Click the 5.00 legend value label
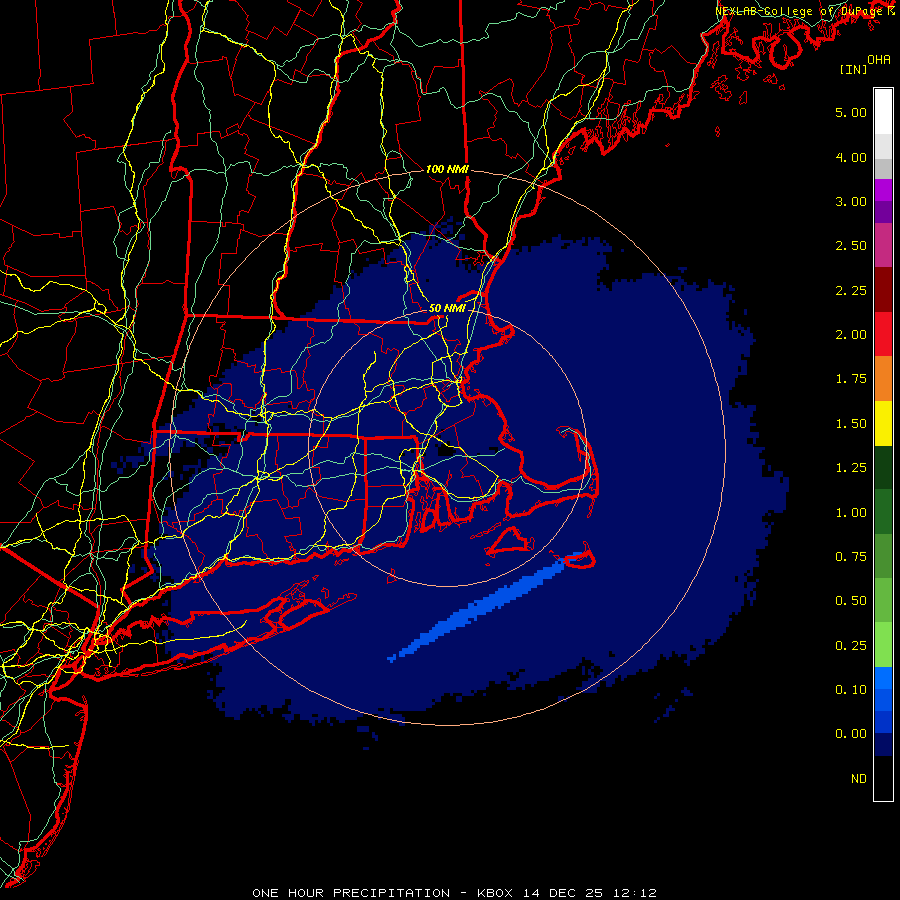Image resolution: width=900 pixels, height=900 pixels. (851, 112)
